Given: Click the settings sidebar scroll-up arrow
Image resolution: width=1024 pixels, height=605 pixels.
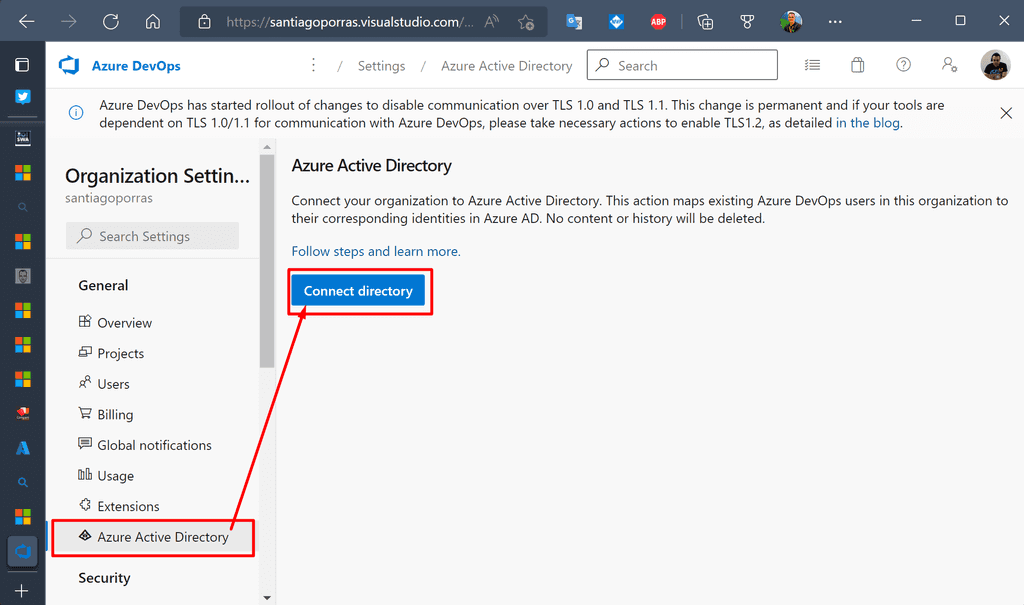Looking at the screenshot, I should point(267,148).
